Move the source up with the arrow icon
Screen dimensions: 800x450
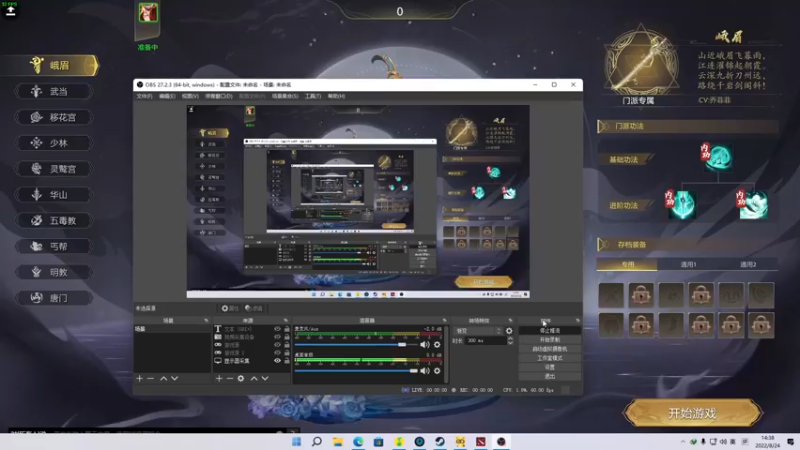(254, 379)
